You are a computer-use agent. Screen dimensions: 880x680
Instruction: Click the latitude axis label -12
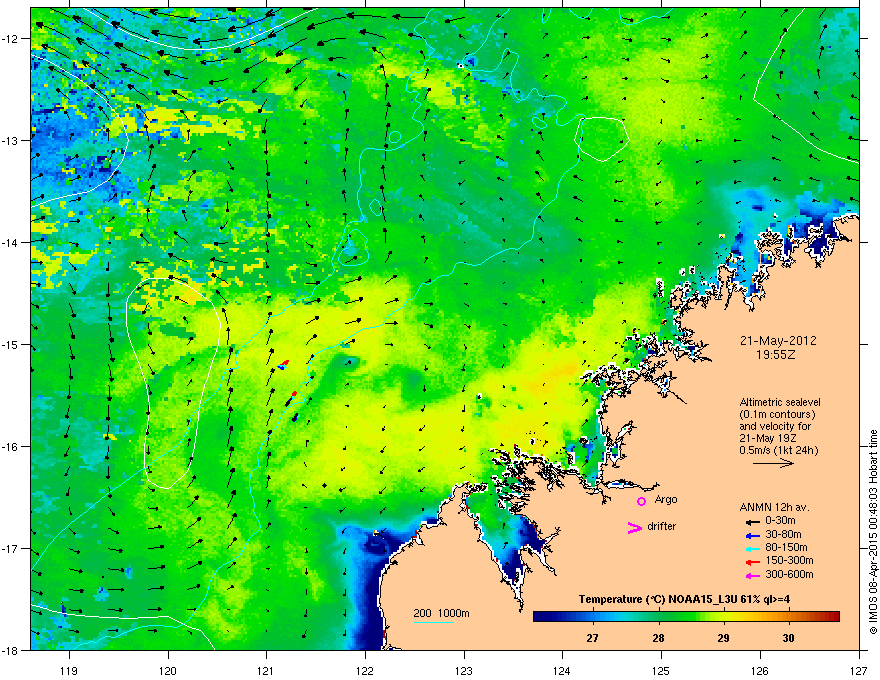pos(11,39)
